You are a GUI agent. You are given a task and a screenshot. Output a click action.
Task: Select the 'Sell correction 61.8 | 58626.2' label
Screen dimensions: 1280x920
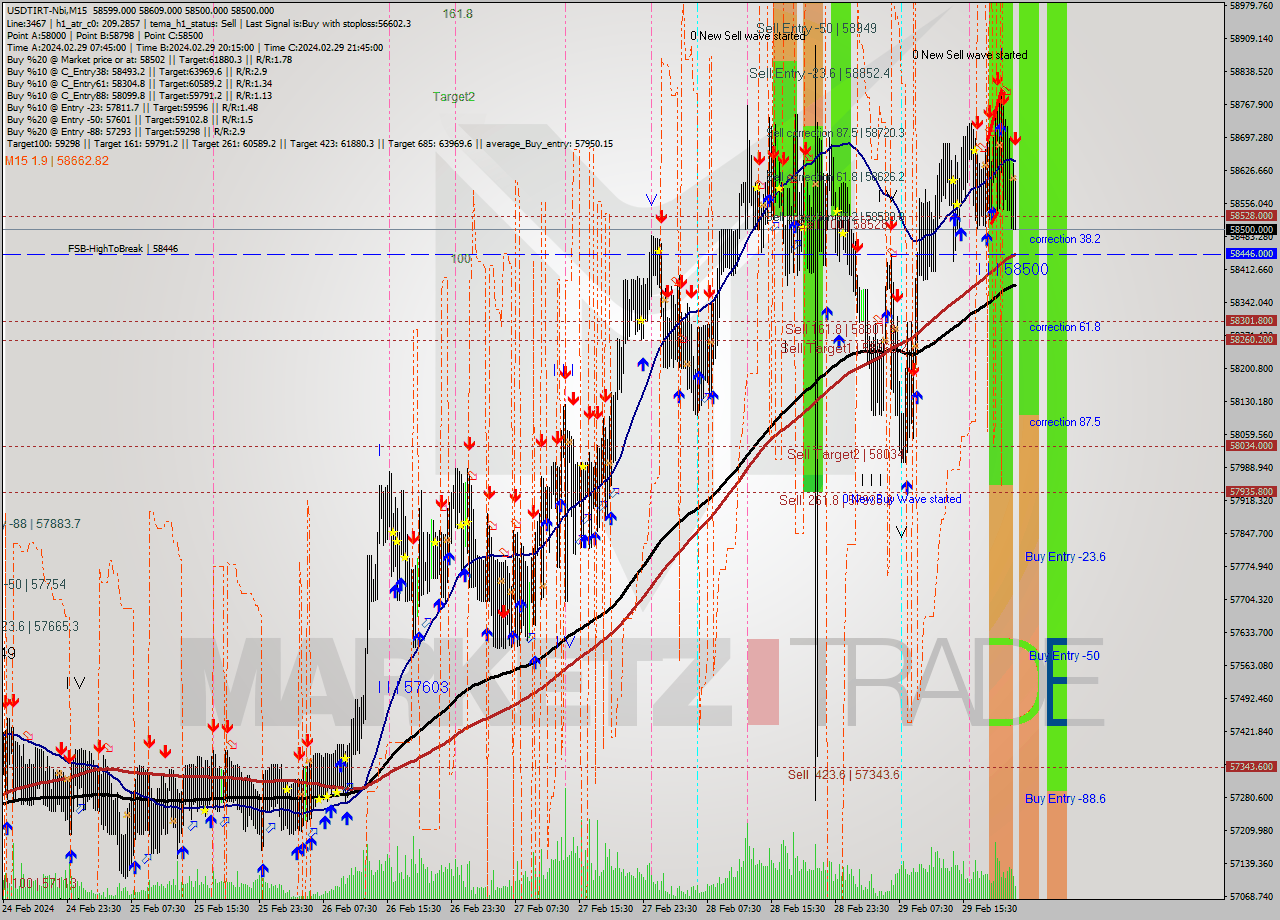836,177
